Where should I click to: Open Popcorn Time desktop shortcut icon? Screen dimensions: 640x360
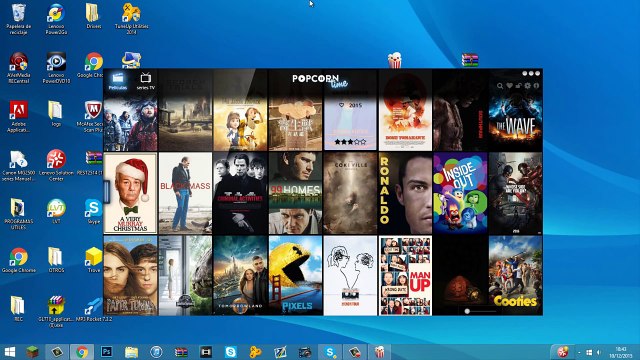[x=395, y=60]
